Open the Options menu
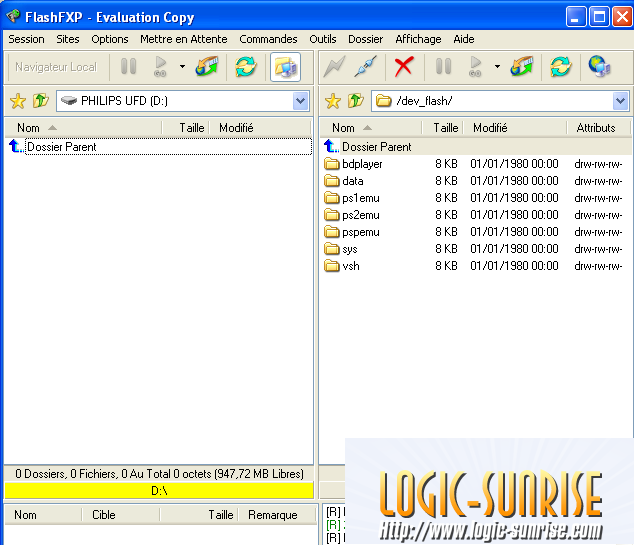The width and height of the screenshot is (634, 546). (110, 39)
